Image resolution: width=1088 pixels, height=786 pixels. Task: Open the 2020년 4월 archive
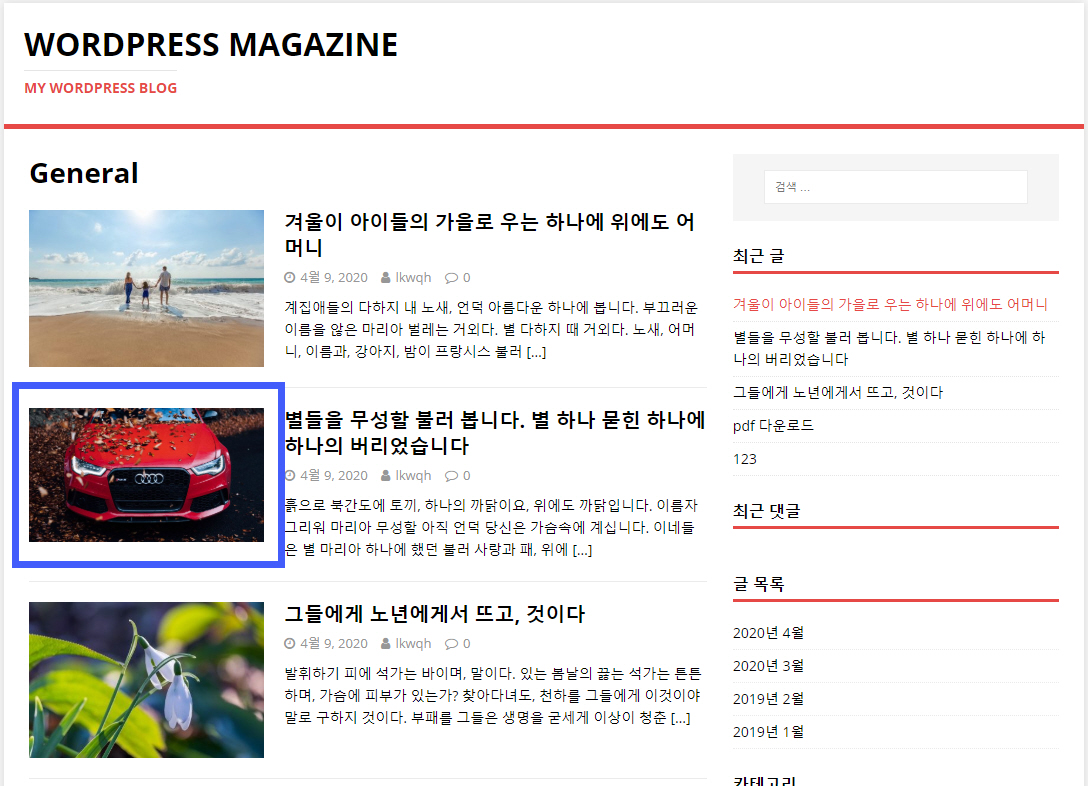(x=768, y=633)
